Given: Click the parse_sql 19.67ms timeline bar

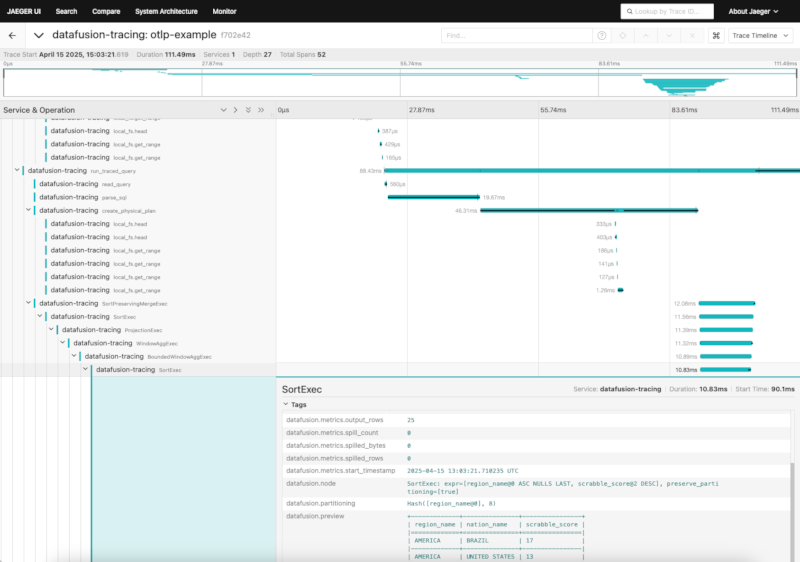Looking at the screenshot, I should pyautogui.click(x=434, y=197).
